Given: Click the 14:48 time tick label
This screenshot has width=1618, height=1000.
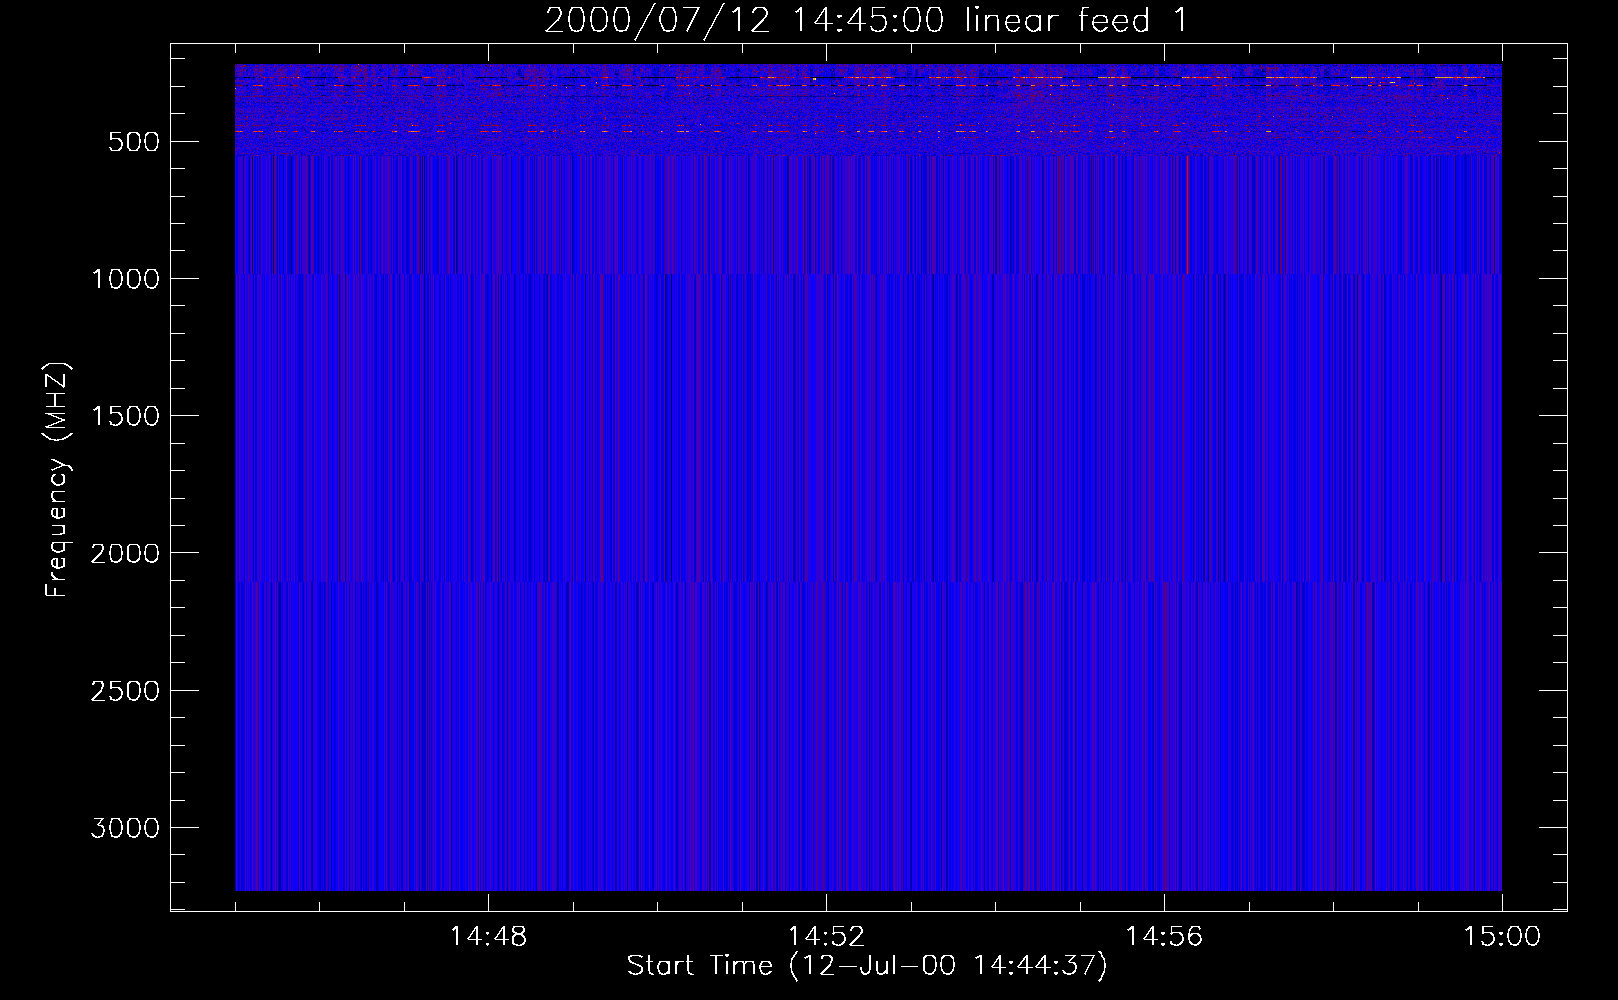Looking at the screenshot, I should click(x=488, y=937).
